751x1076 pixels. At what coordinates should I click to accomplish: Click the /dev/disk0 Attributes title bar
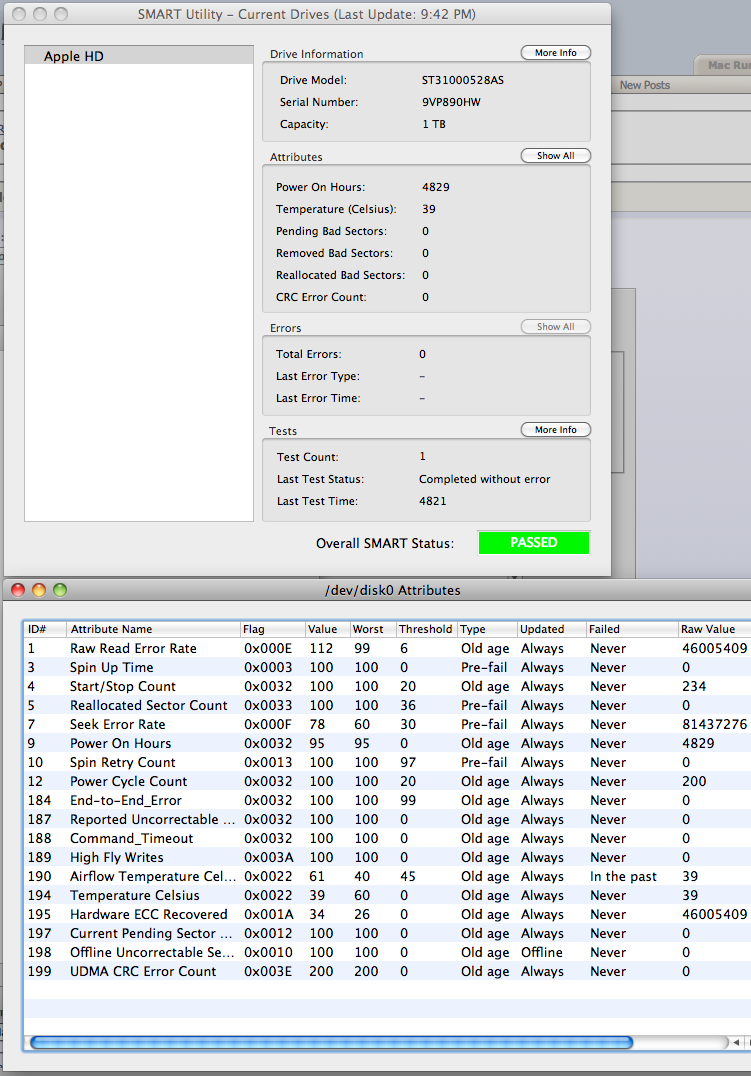click(393, 590)
